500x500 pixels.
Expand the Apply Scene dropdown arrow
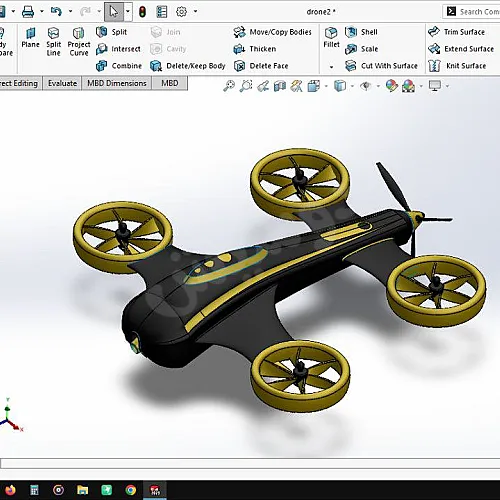(421, 86)
